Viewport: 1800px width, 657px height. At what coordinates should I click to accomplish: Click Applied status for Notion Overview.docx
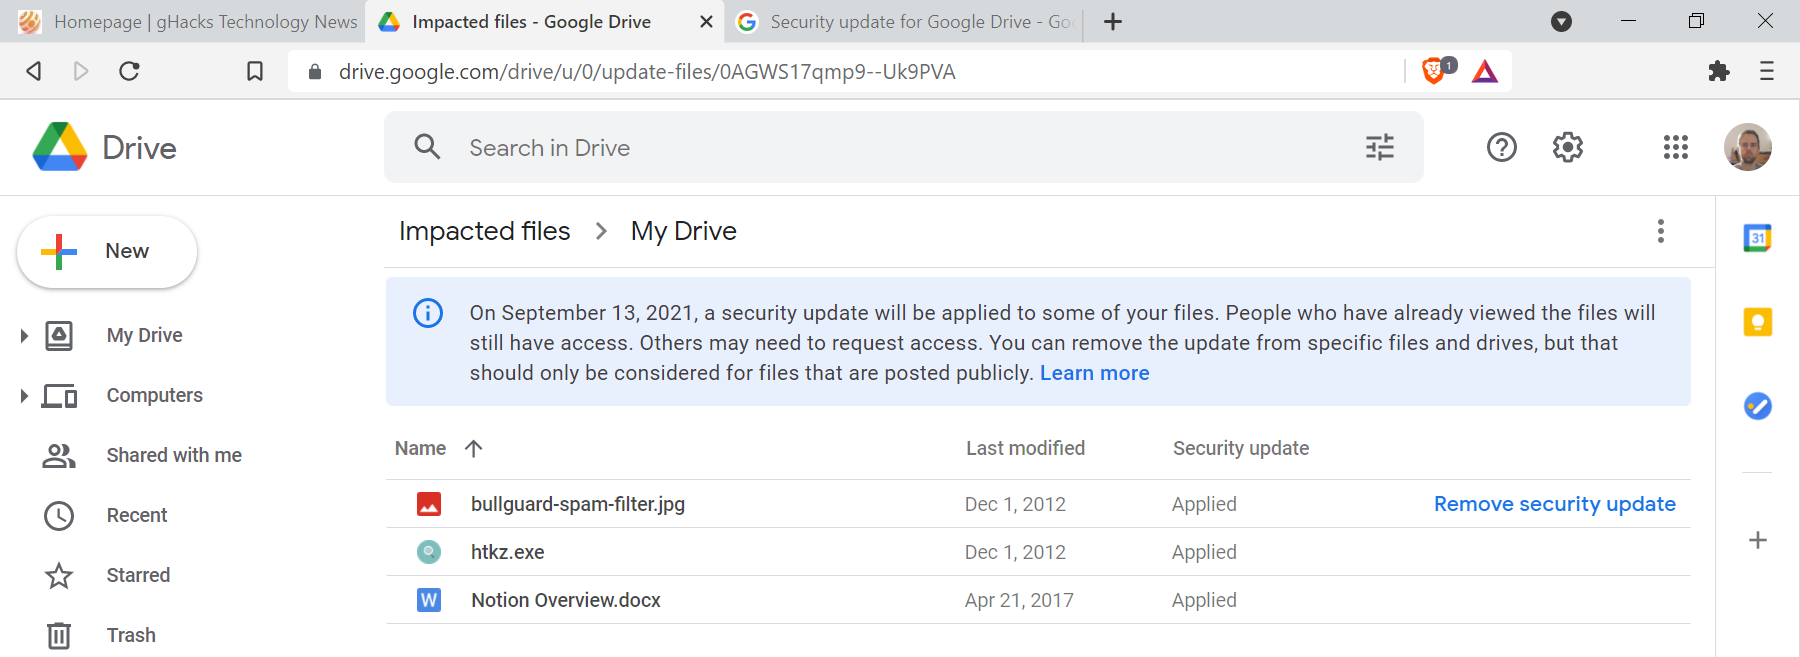[x=1204, y=600]
